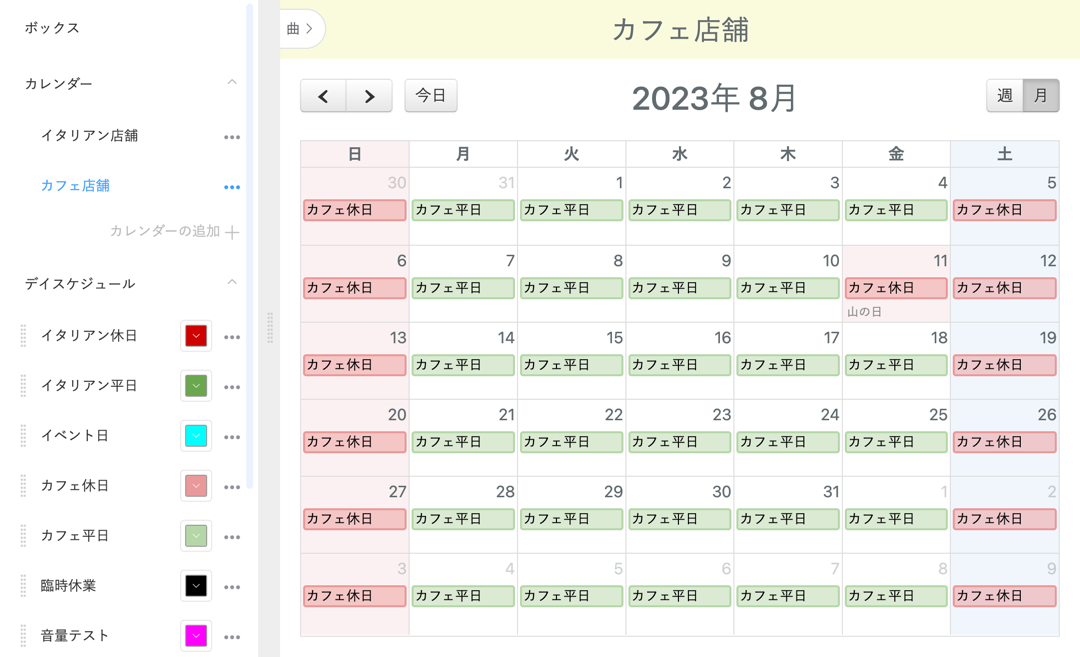The image size is (1080, 657).
Task: Open the red color dropdown for イタリアン休日
Action: pos(196,336)
